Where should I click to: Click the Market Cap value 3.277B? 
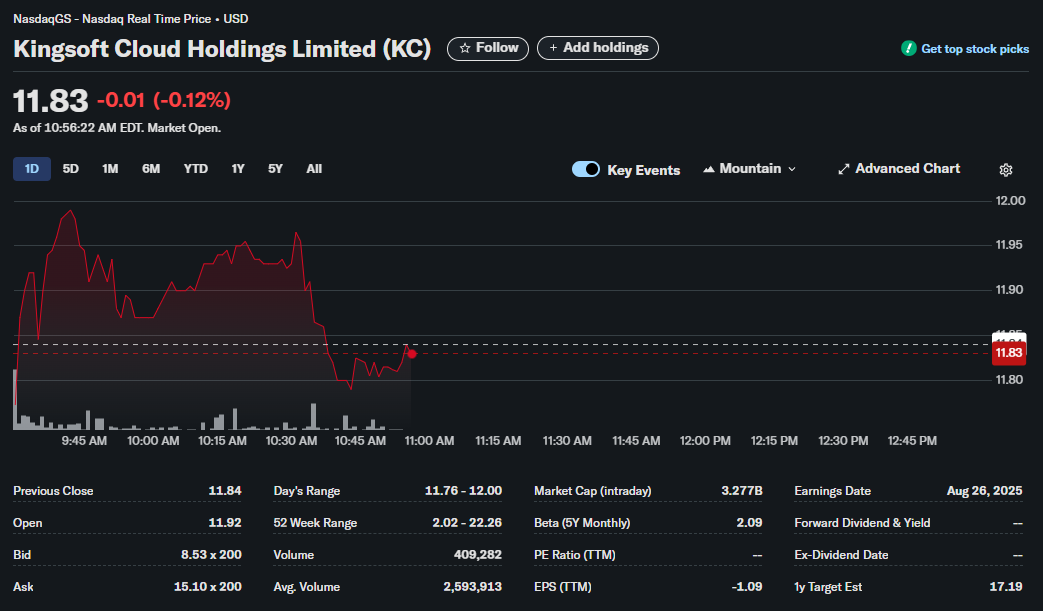(742, 491)
